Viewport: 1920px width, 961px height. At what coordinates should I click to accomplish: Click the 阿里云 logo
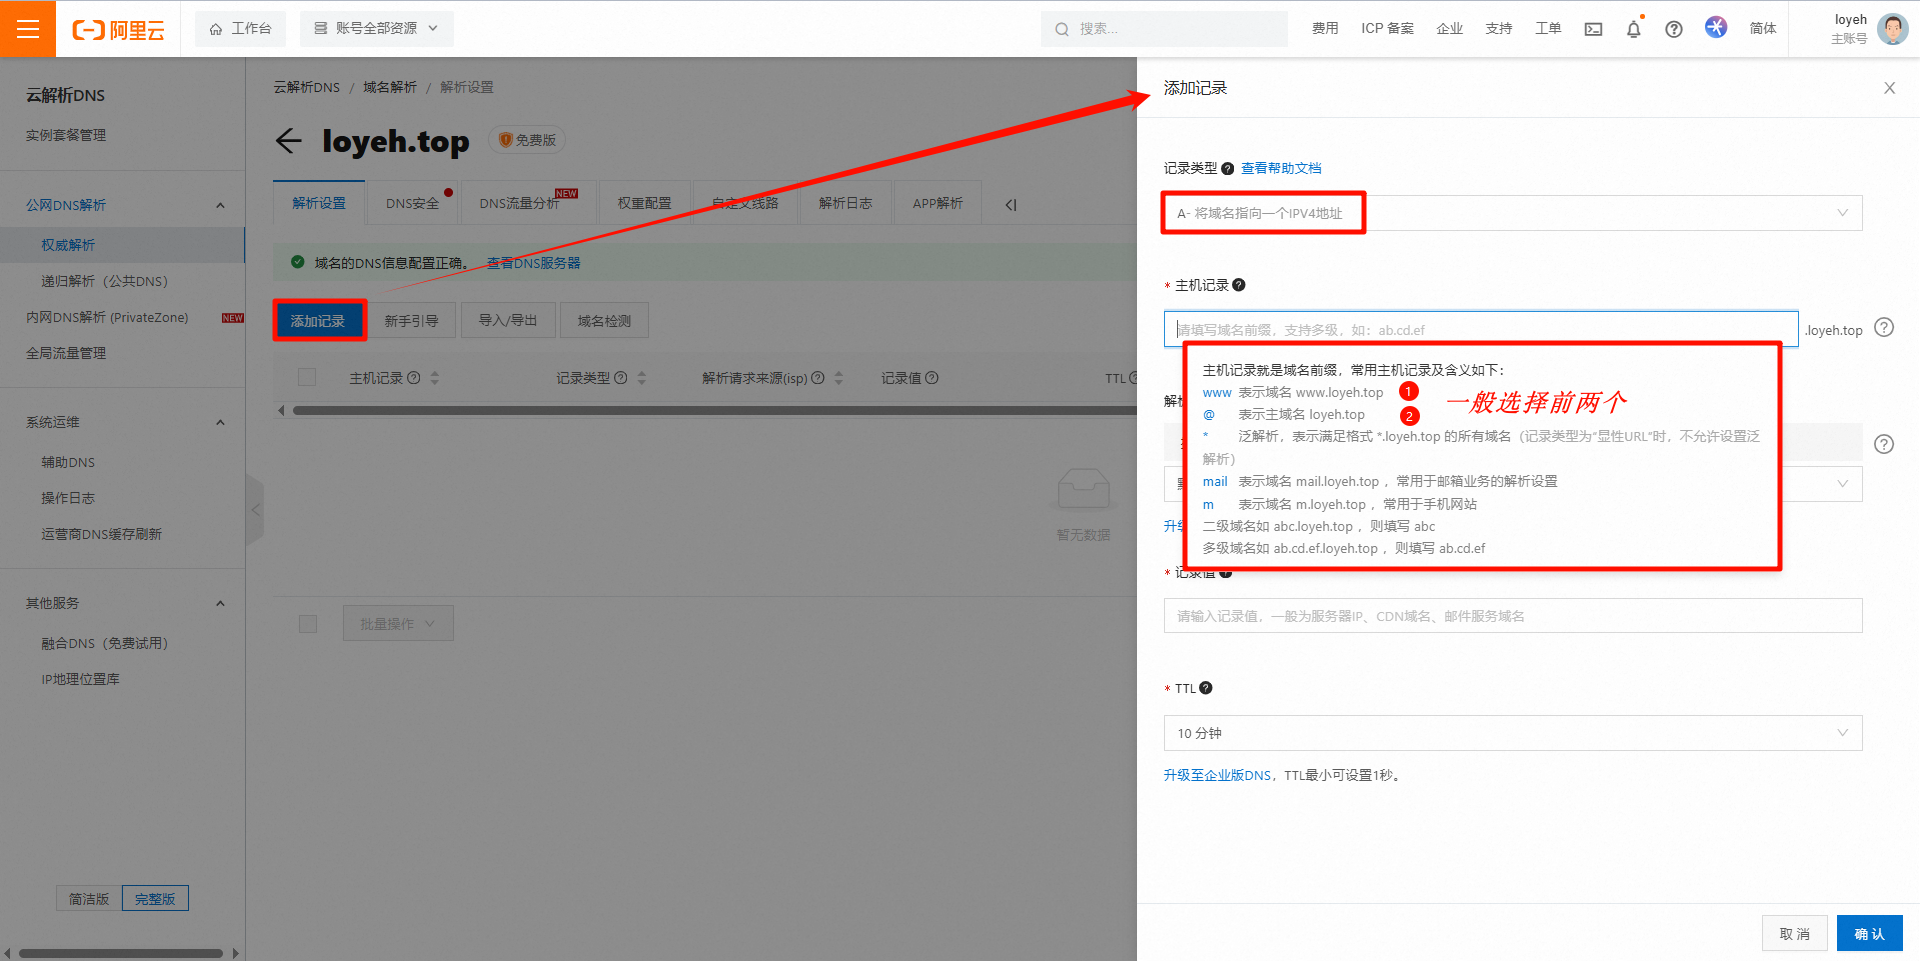[118, 30]
